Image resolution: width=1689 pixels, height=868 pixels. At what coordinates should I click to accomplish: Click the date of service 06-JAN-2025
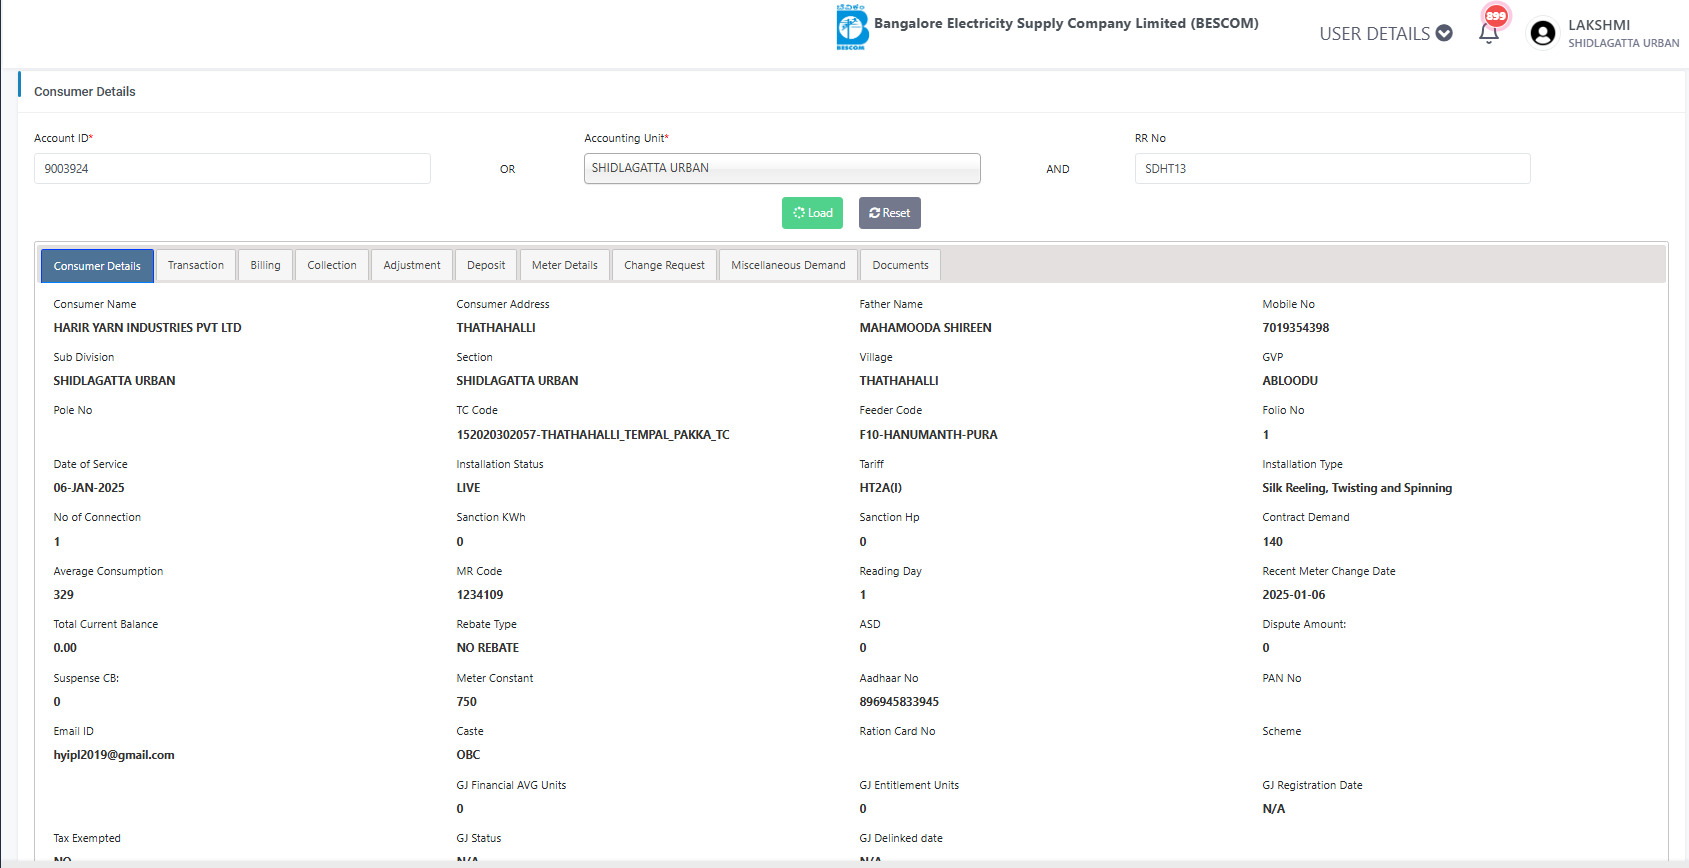(x=89, y=488)
